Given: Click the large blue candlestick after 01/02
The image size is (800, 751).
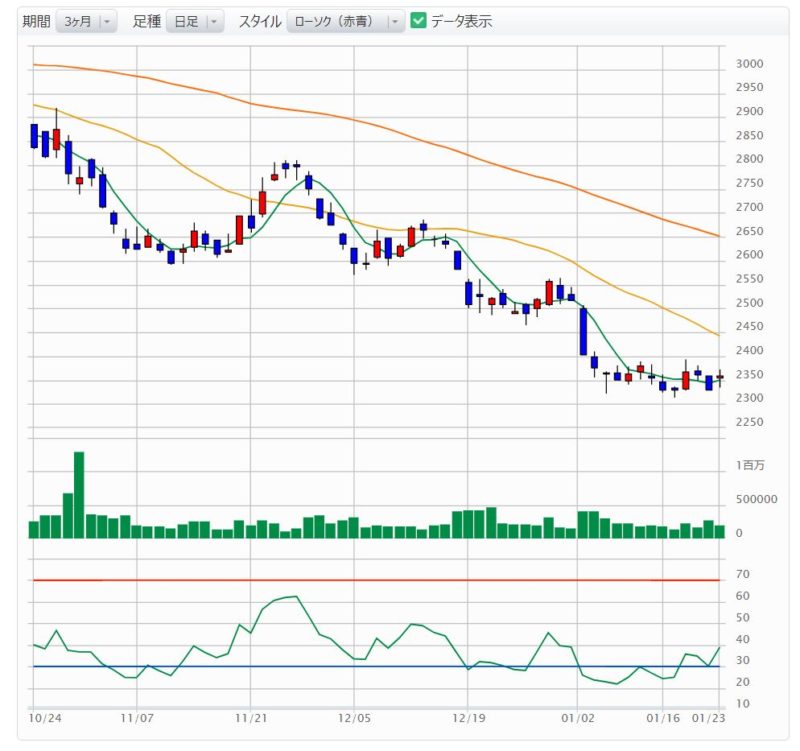Looking at the screenshot, I should click(x=583, y=332).
